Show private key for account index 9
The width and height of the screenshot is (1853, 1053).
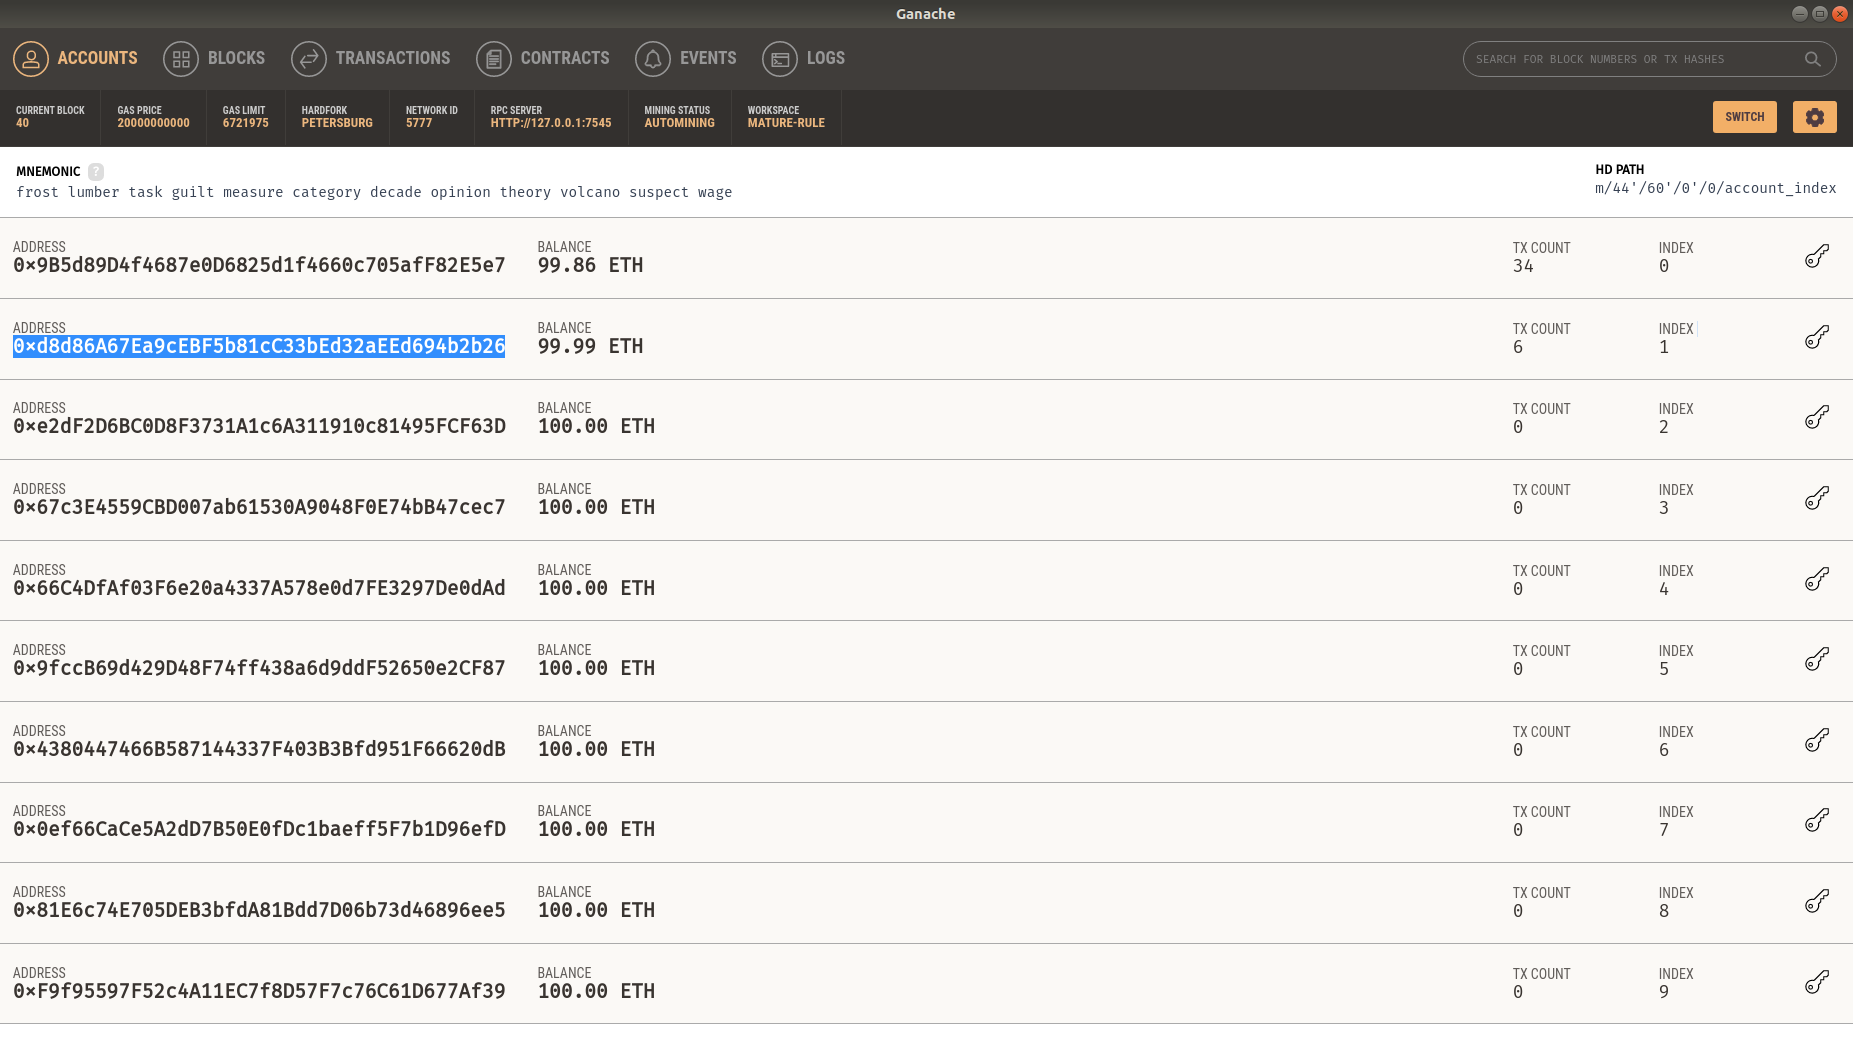pos(1817,983)
